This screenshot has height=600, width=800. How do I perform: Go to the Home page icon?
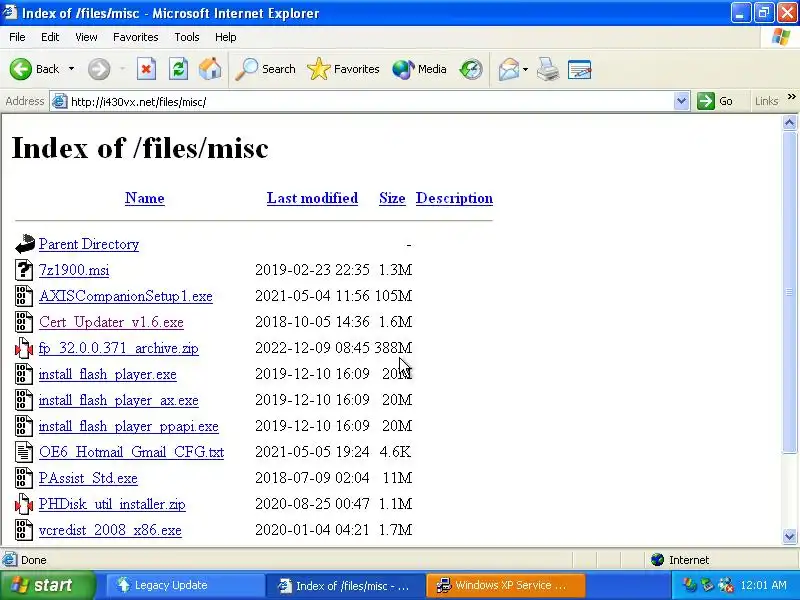point(210,69)
